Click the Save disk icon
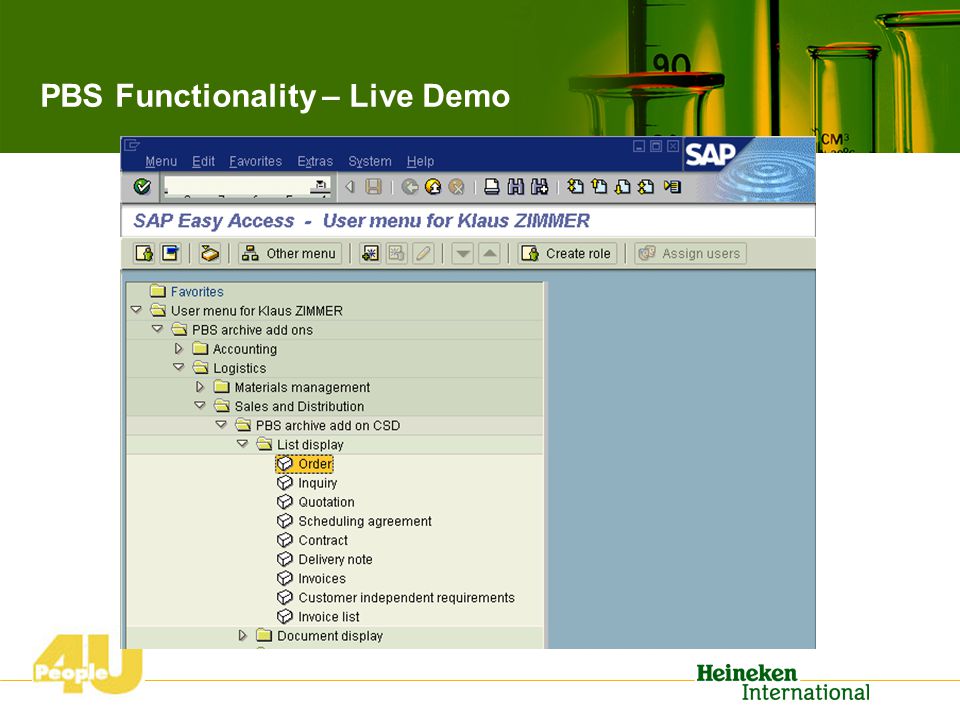 coord(373,186)
